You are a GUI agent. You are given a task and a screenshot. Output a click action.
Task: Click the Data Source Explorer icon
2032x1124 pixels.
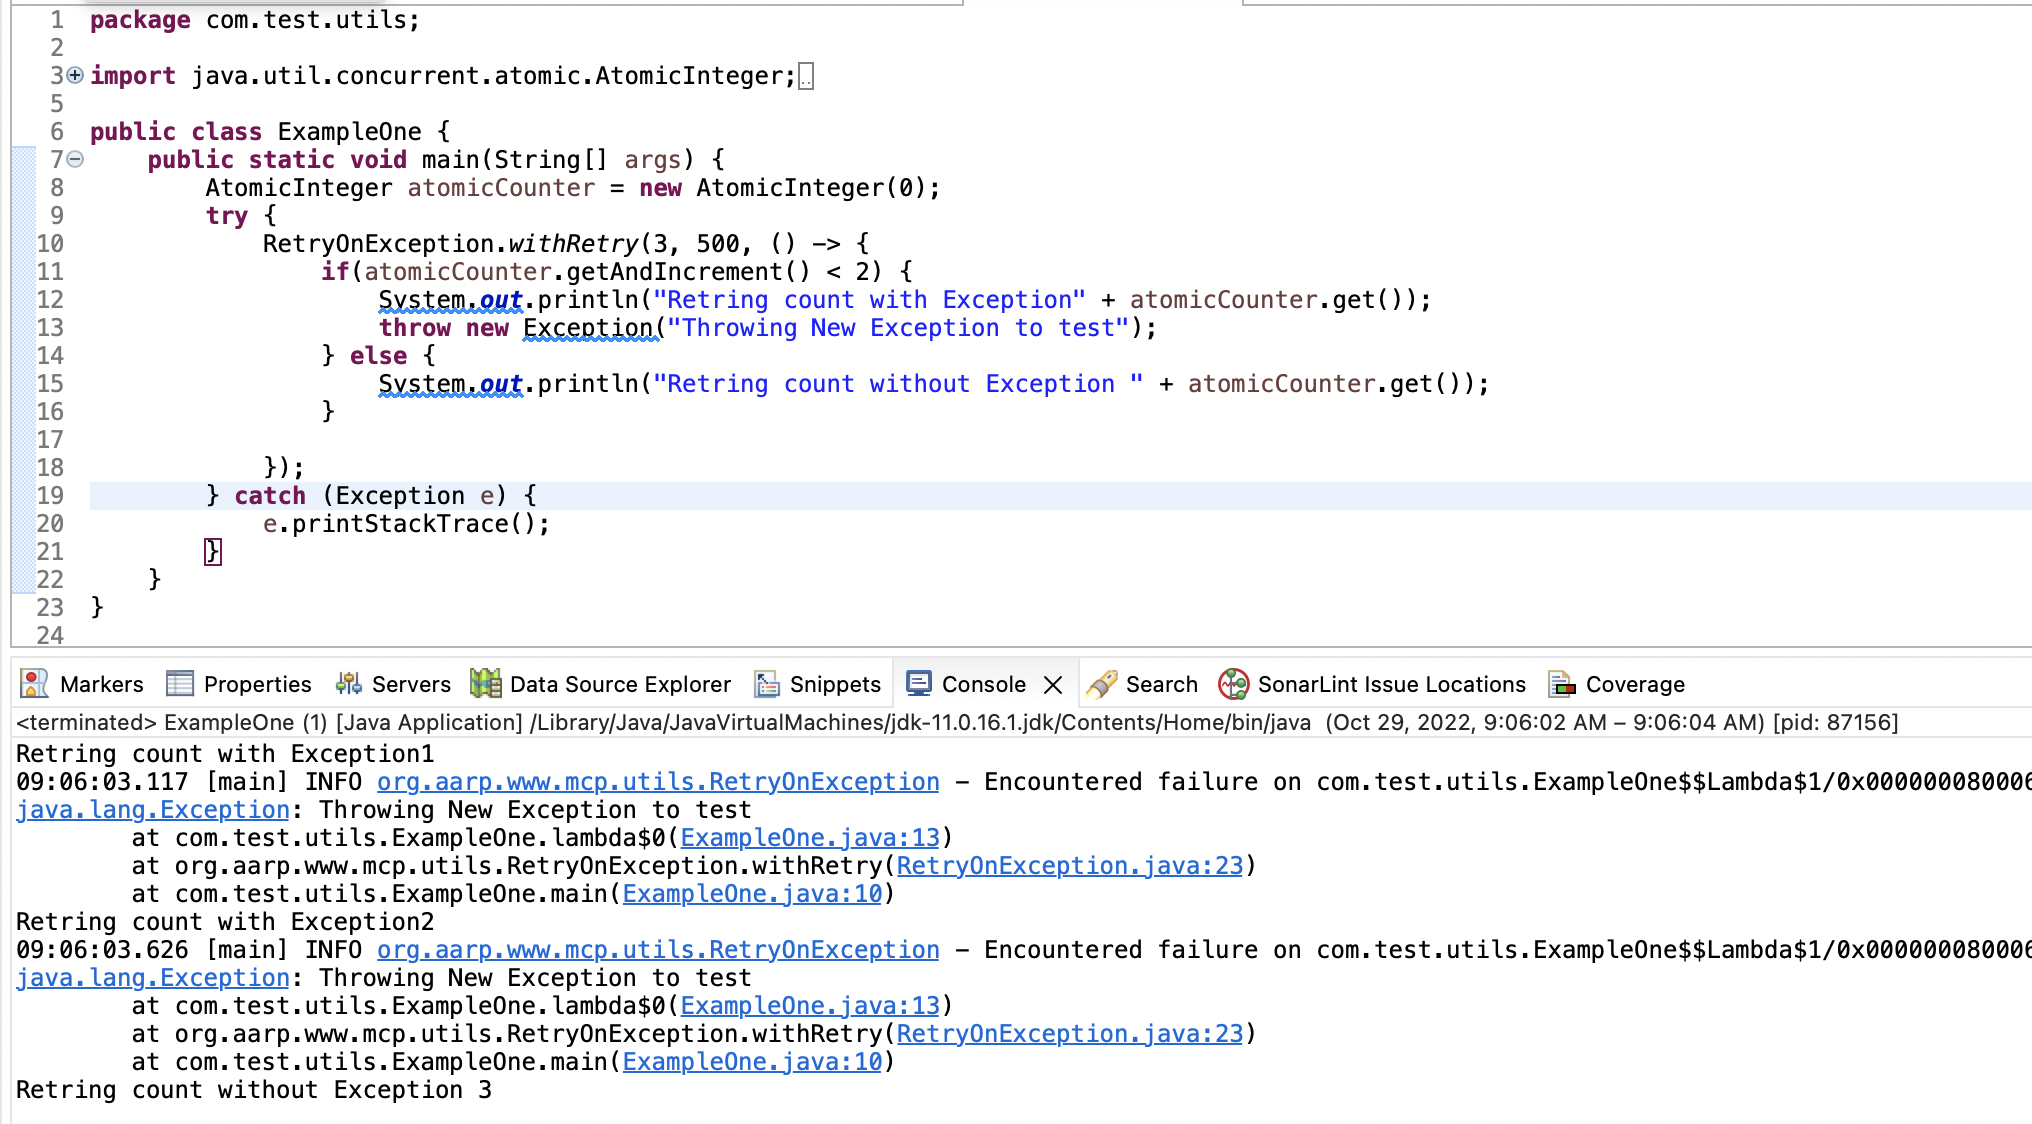486,684
